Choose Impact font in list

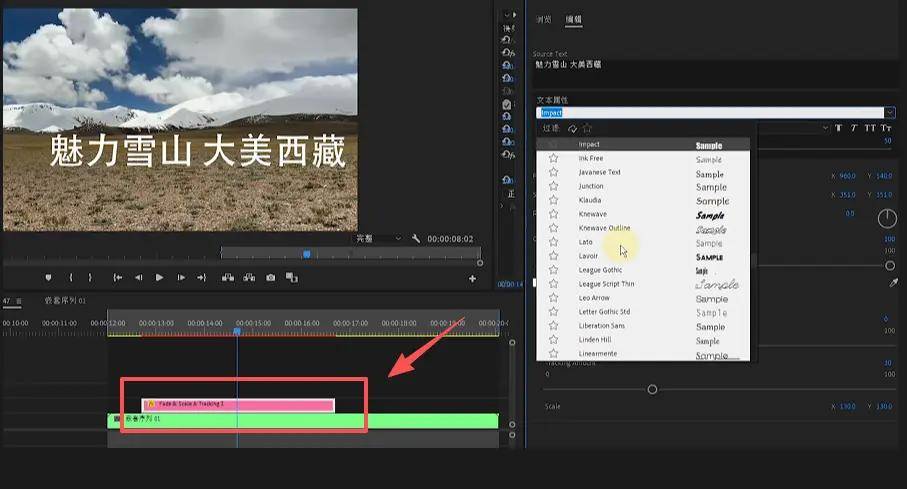[643, 144]
